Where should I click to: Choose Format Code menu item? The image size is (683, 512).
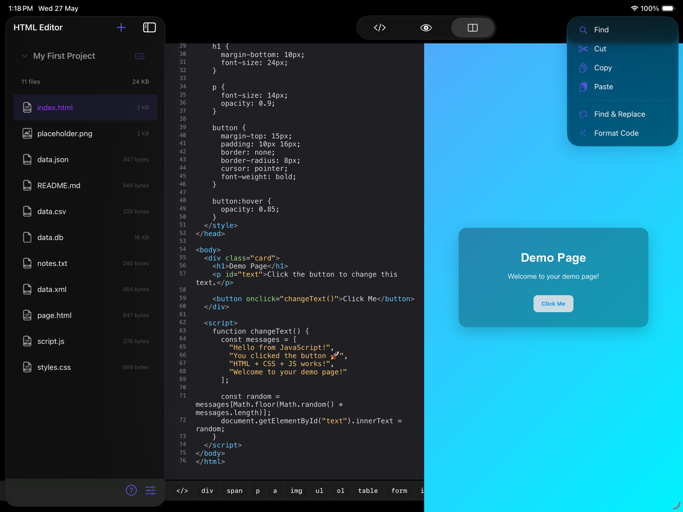coord(622,133)
